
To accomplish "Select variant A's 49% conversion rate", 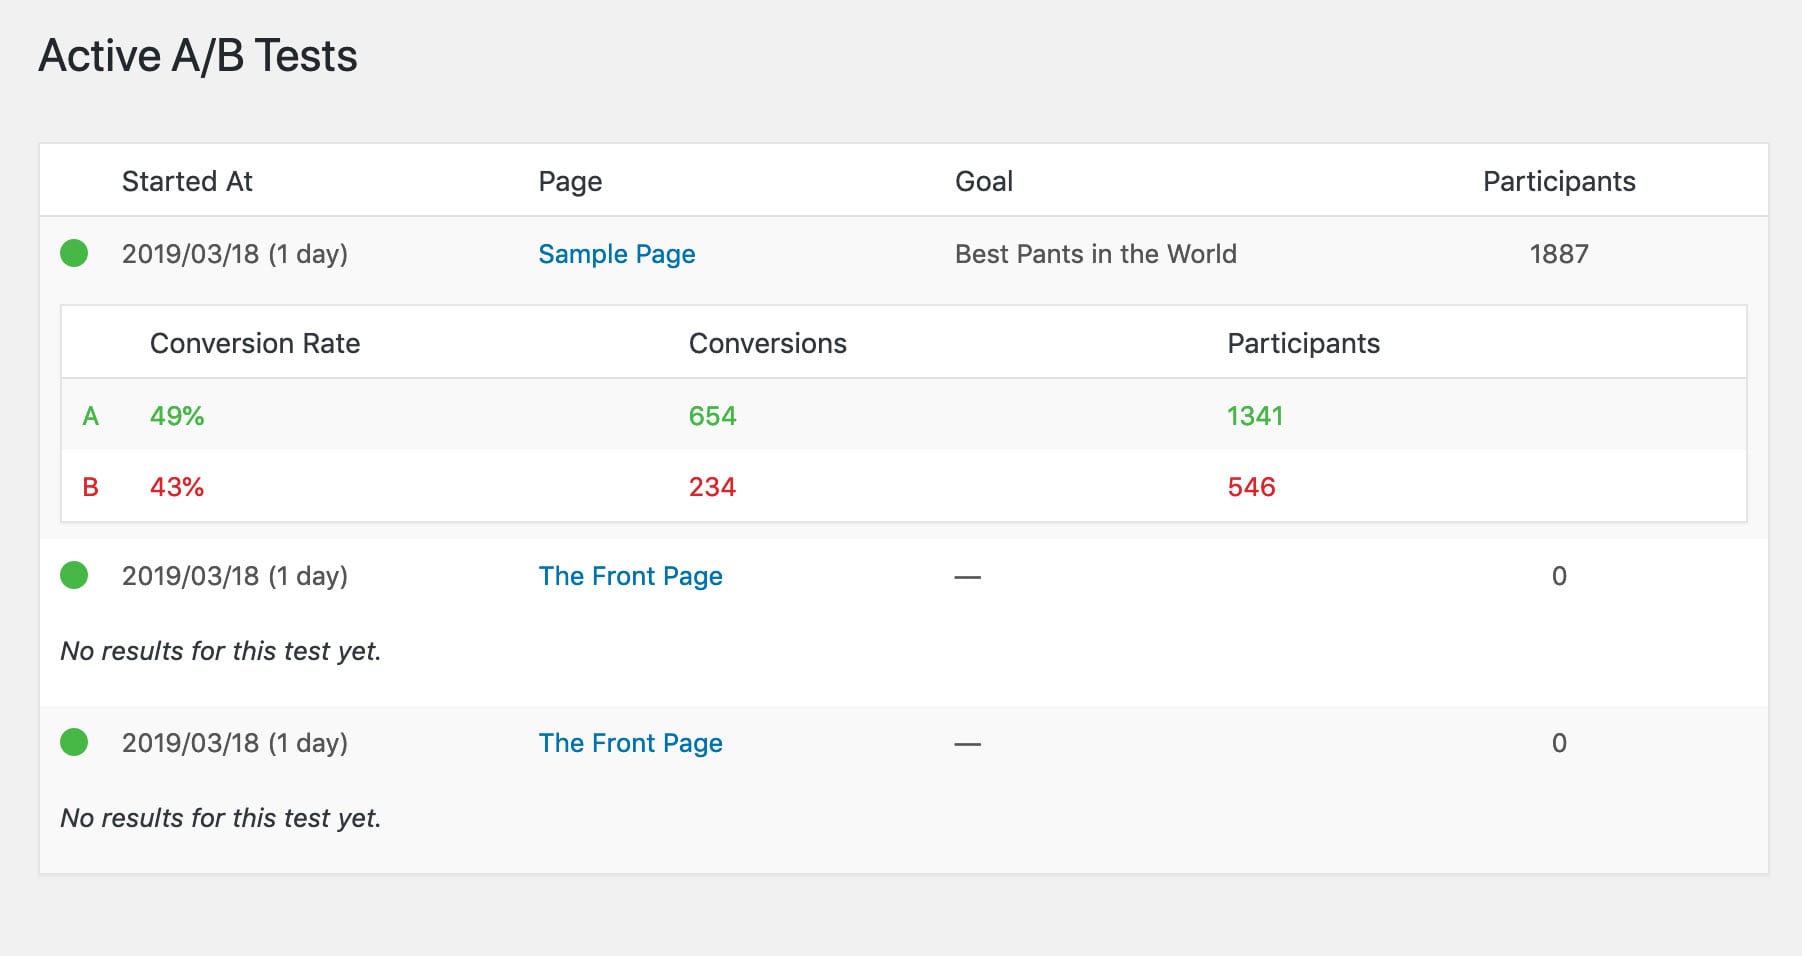I will 177,416.
